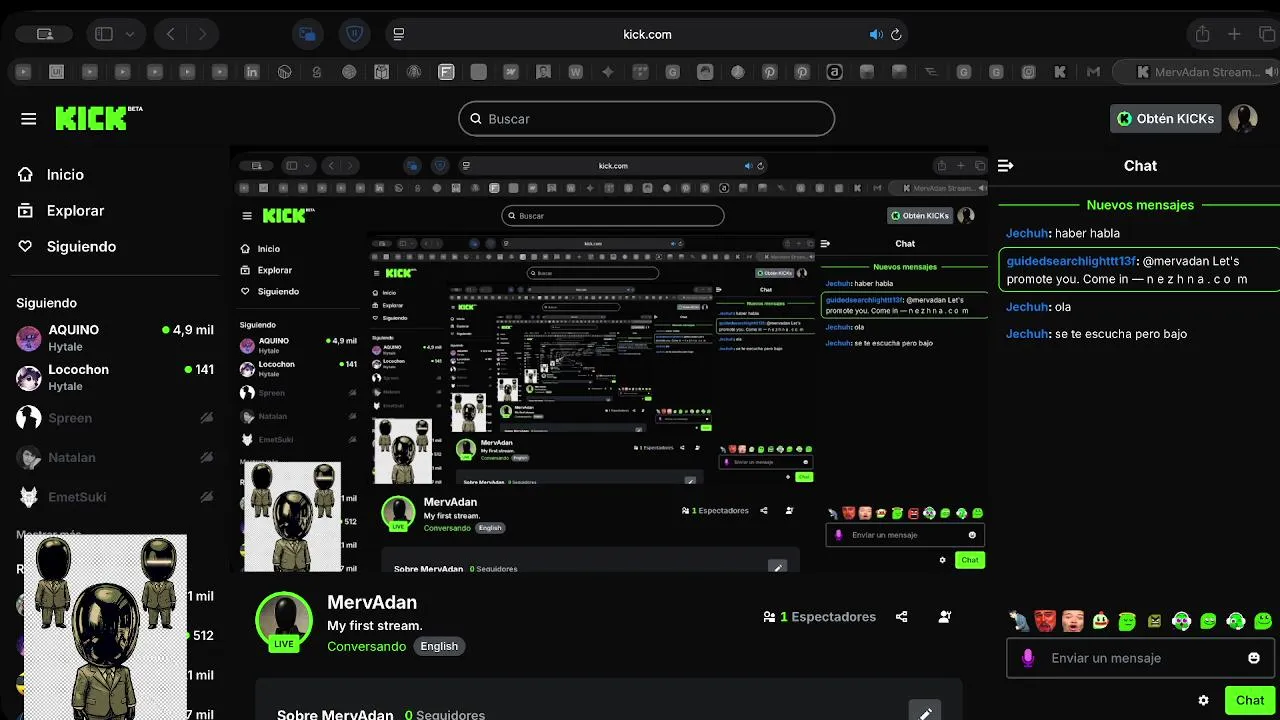This screenshot has width=1280, height=720.
Task: Open the offline Spreen channel
Action: [x=115, y=418]
